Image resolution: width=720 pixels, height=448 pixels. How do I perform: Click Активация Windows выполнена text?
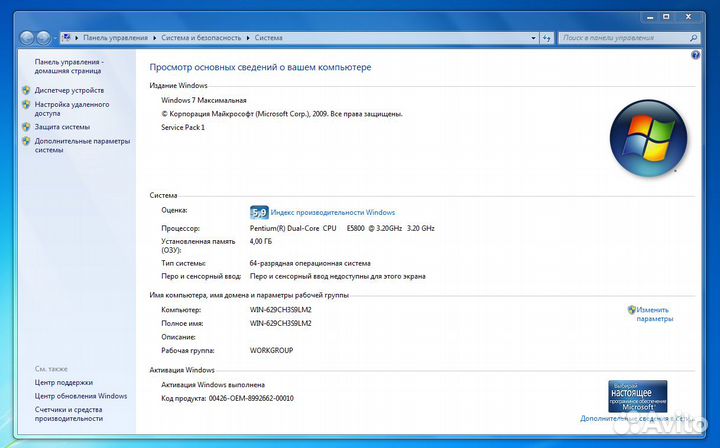point(213,385)
